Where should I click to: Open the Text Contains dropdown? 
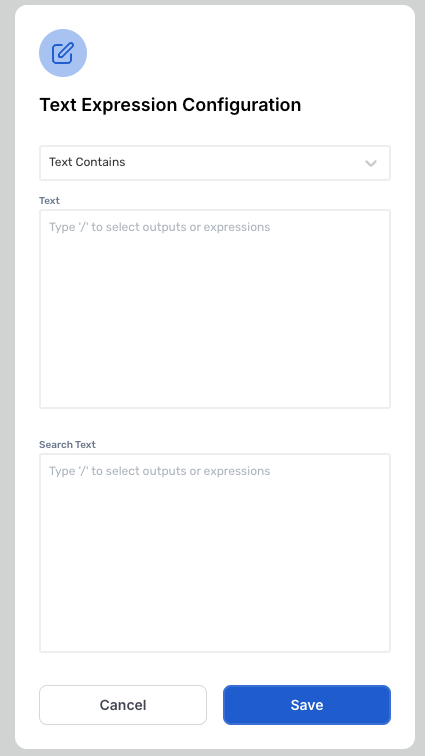(215, 163)
